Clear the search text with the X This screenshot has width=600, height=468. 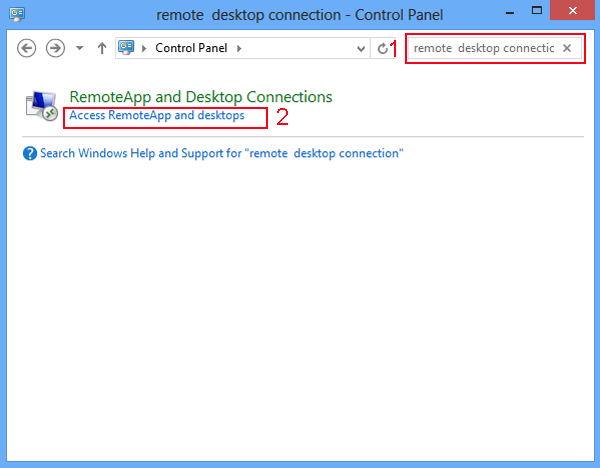[567, 48]
